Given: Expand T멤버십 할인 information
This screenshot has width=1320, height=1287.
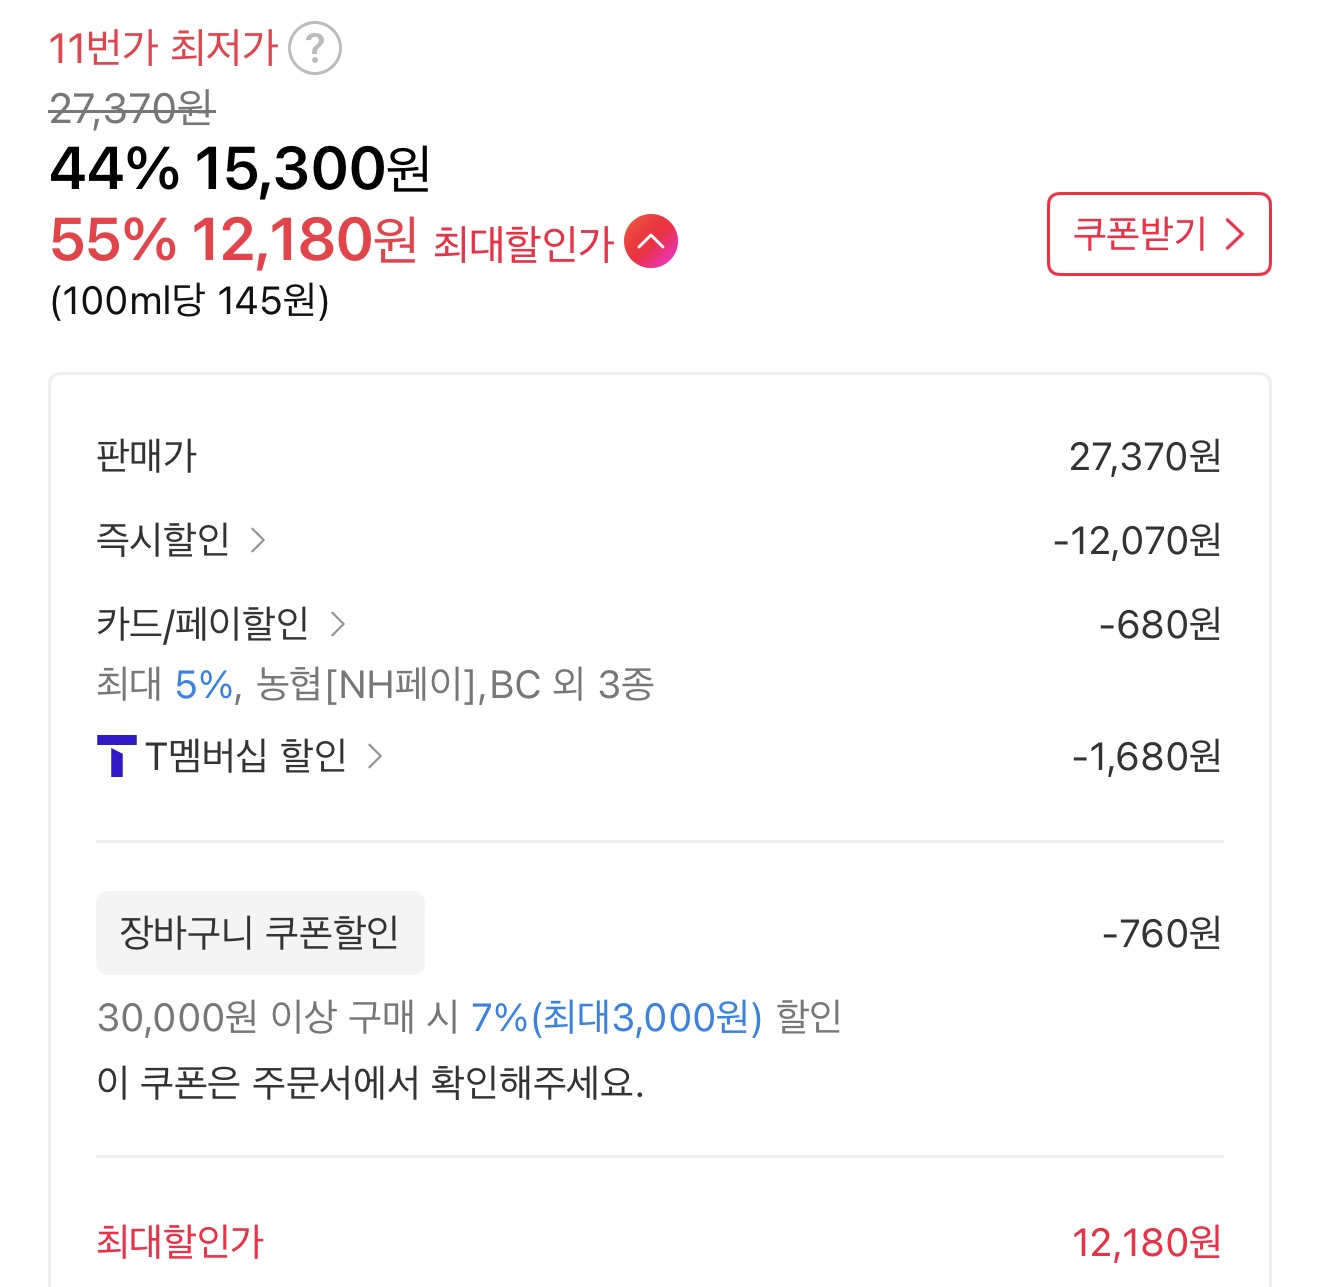Looking at the screenshot, I should pyautogui.click(x=378, y=758).
